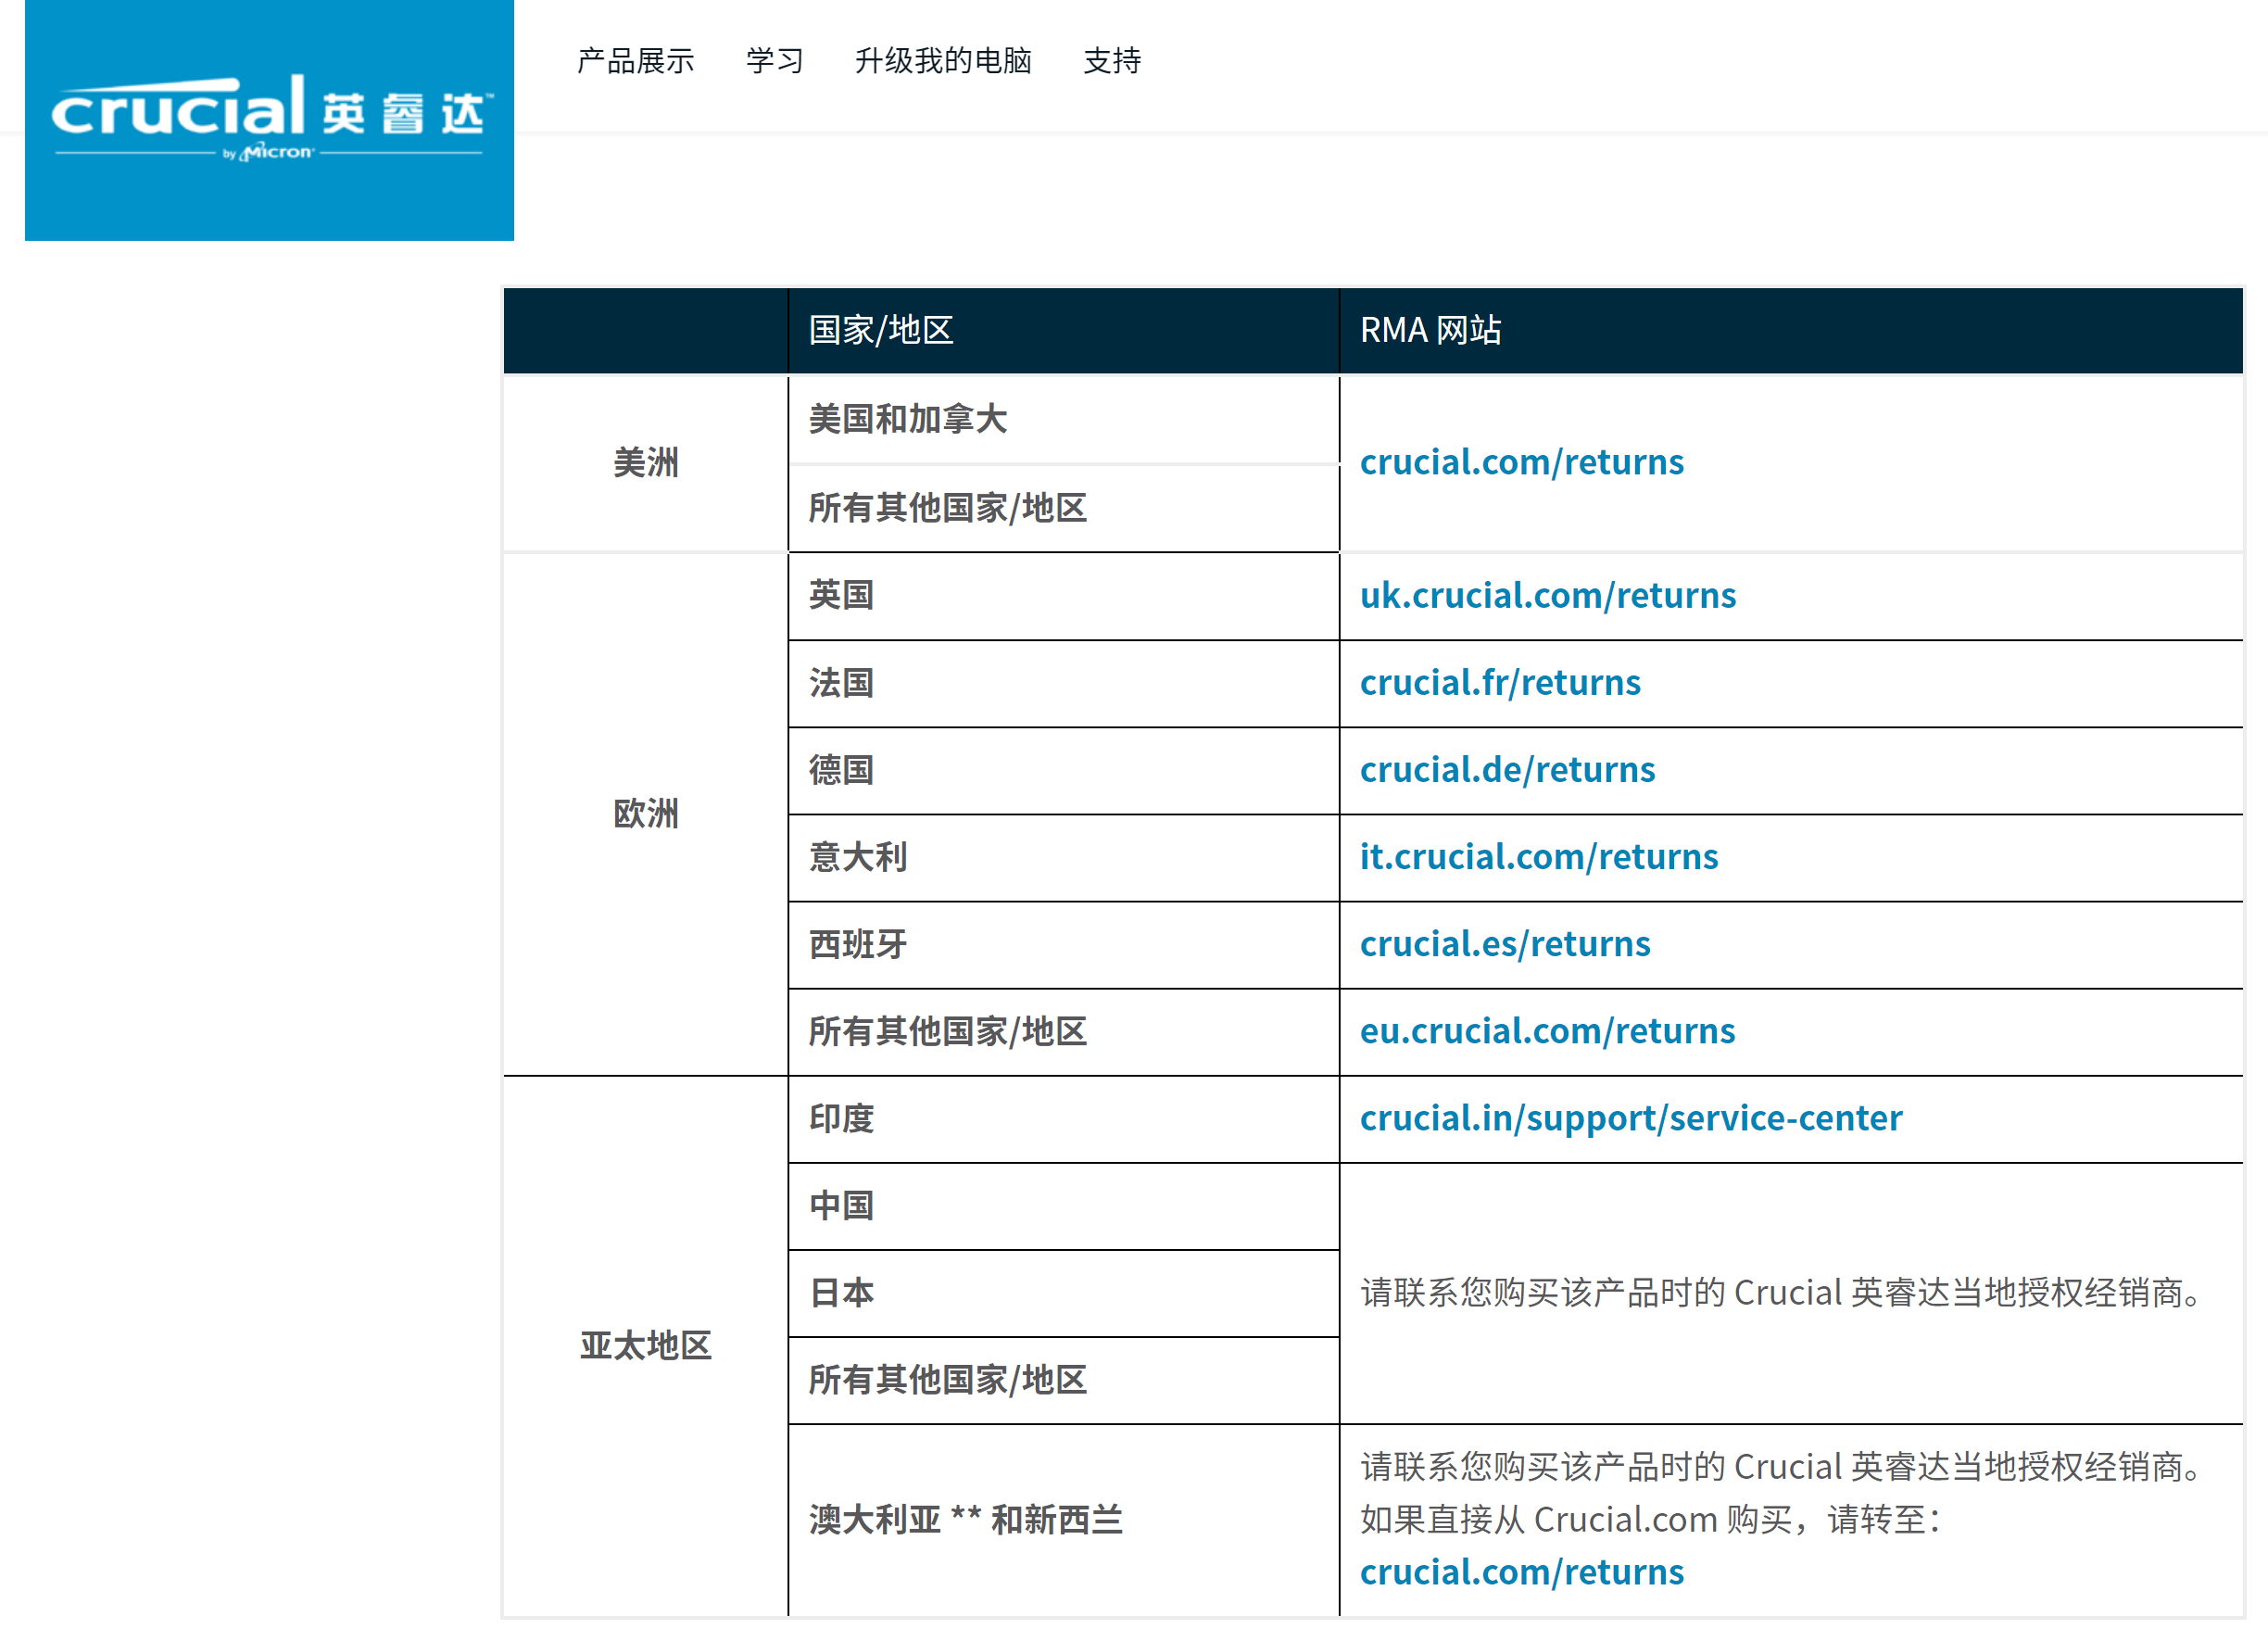This screenshot has height=1641, width=2268.
Task: Select the 美洲 region cell
Action: pyautogui.click(x=645, y=463)
